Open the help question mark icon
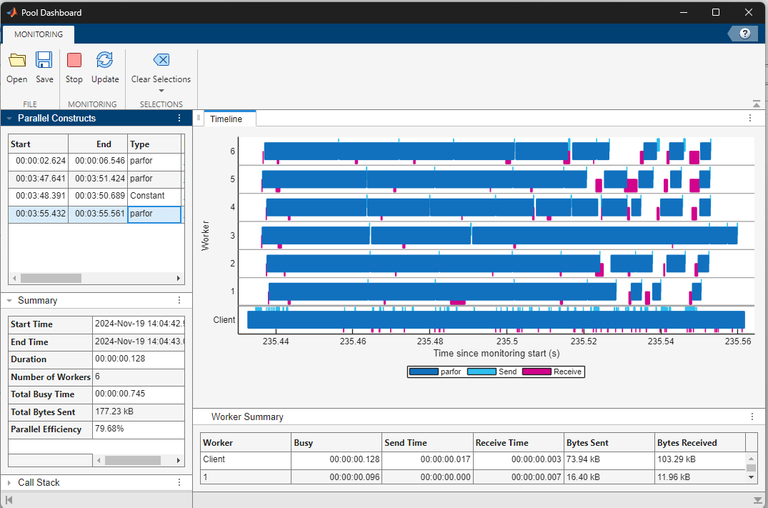Image resolution: width=768 pixels, height=508 pixels. tap(743, 33)
